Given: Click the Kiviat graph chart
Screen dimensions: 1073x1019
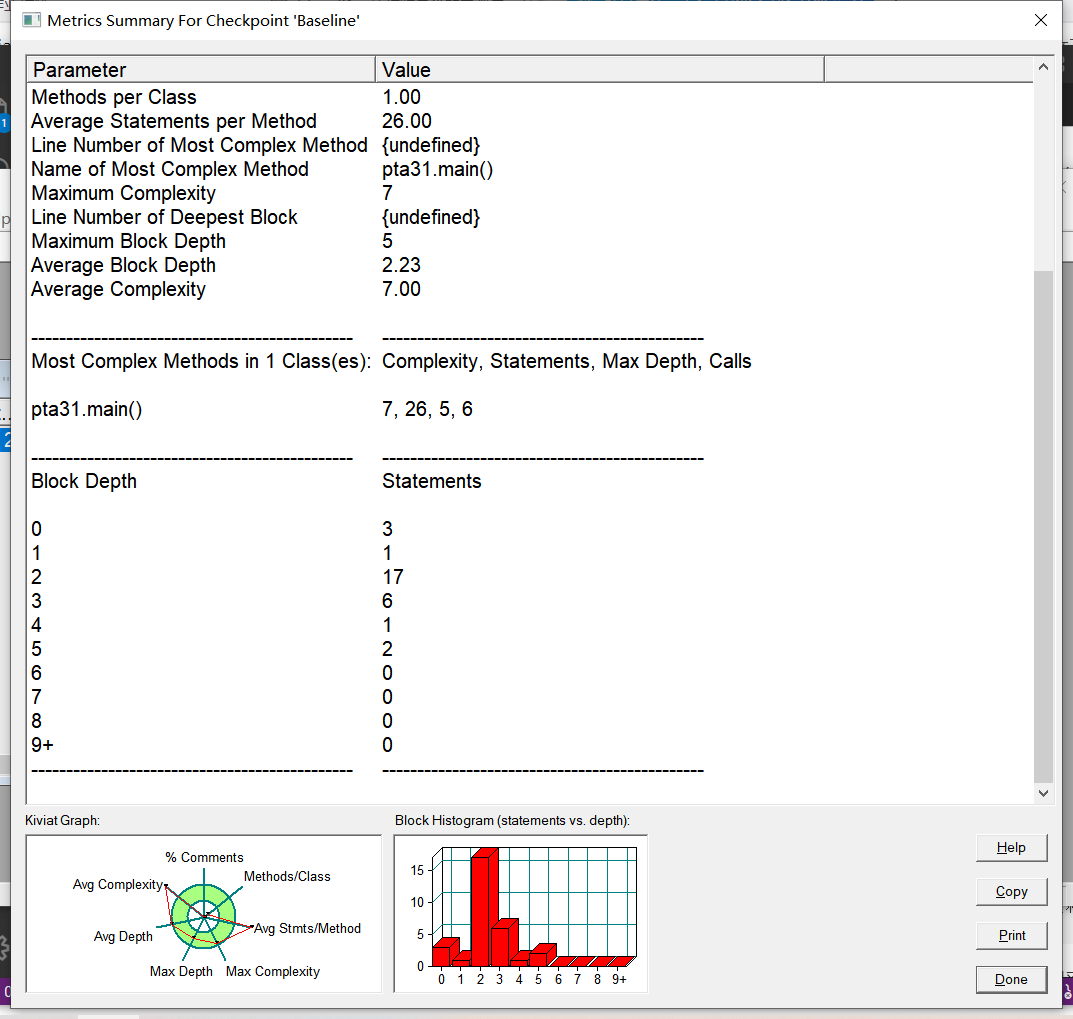Looking at the screenshot, I should (x=203, y=914).
